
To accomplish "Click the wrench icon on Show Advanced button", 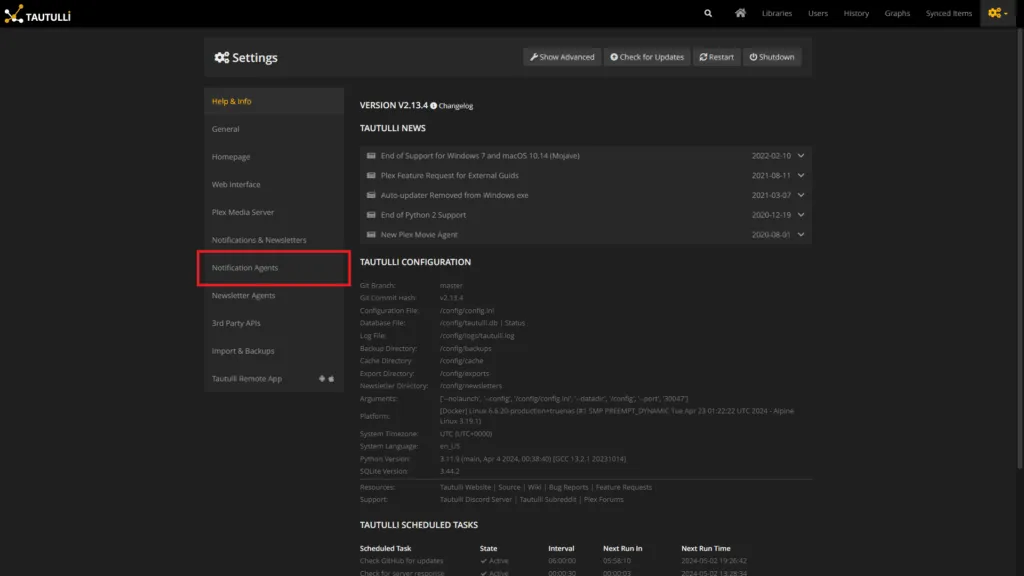I will (x=532, y=57).
